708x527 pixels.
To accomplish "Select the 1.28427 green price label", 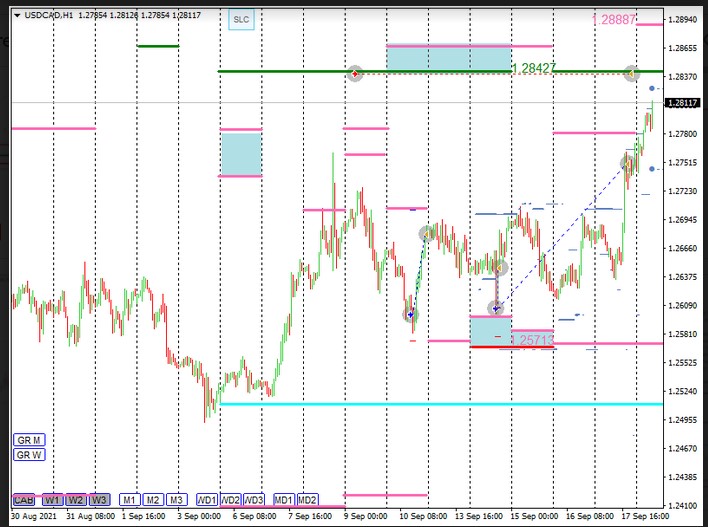I will [x=533, y=68].
